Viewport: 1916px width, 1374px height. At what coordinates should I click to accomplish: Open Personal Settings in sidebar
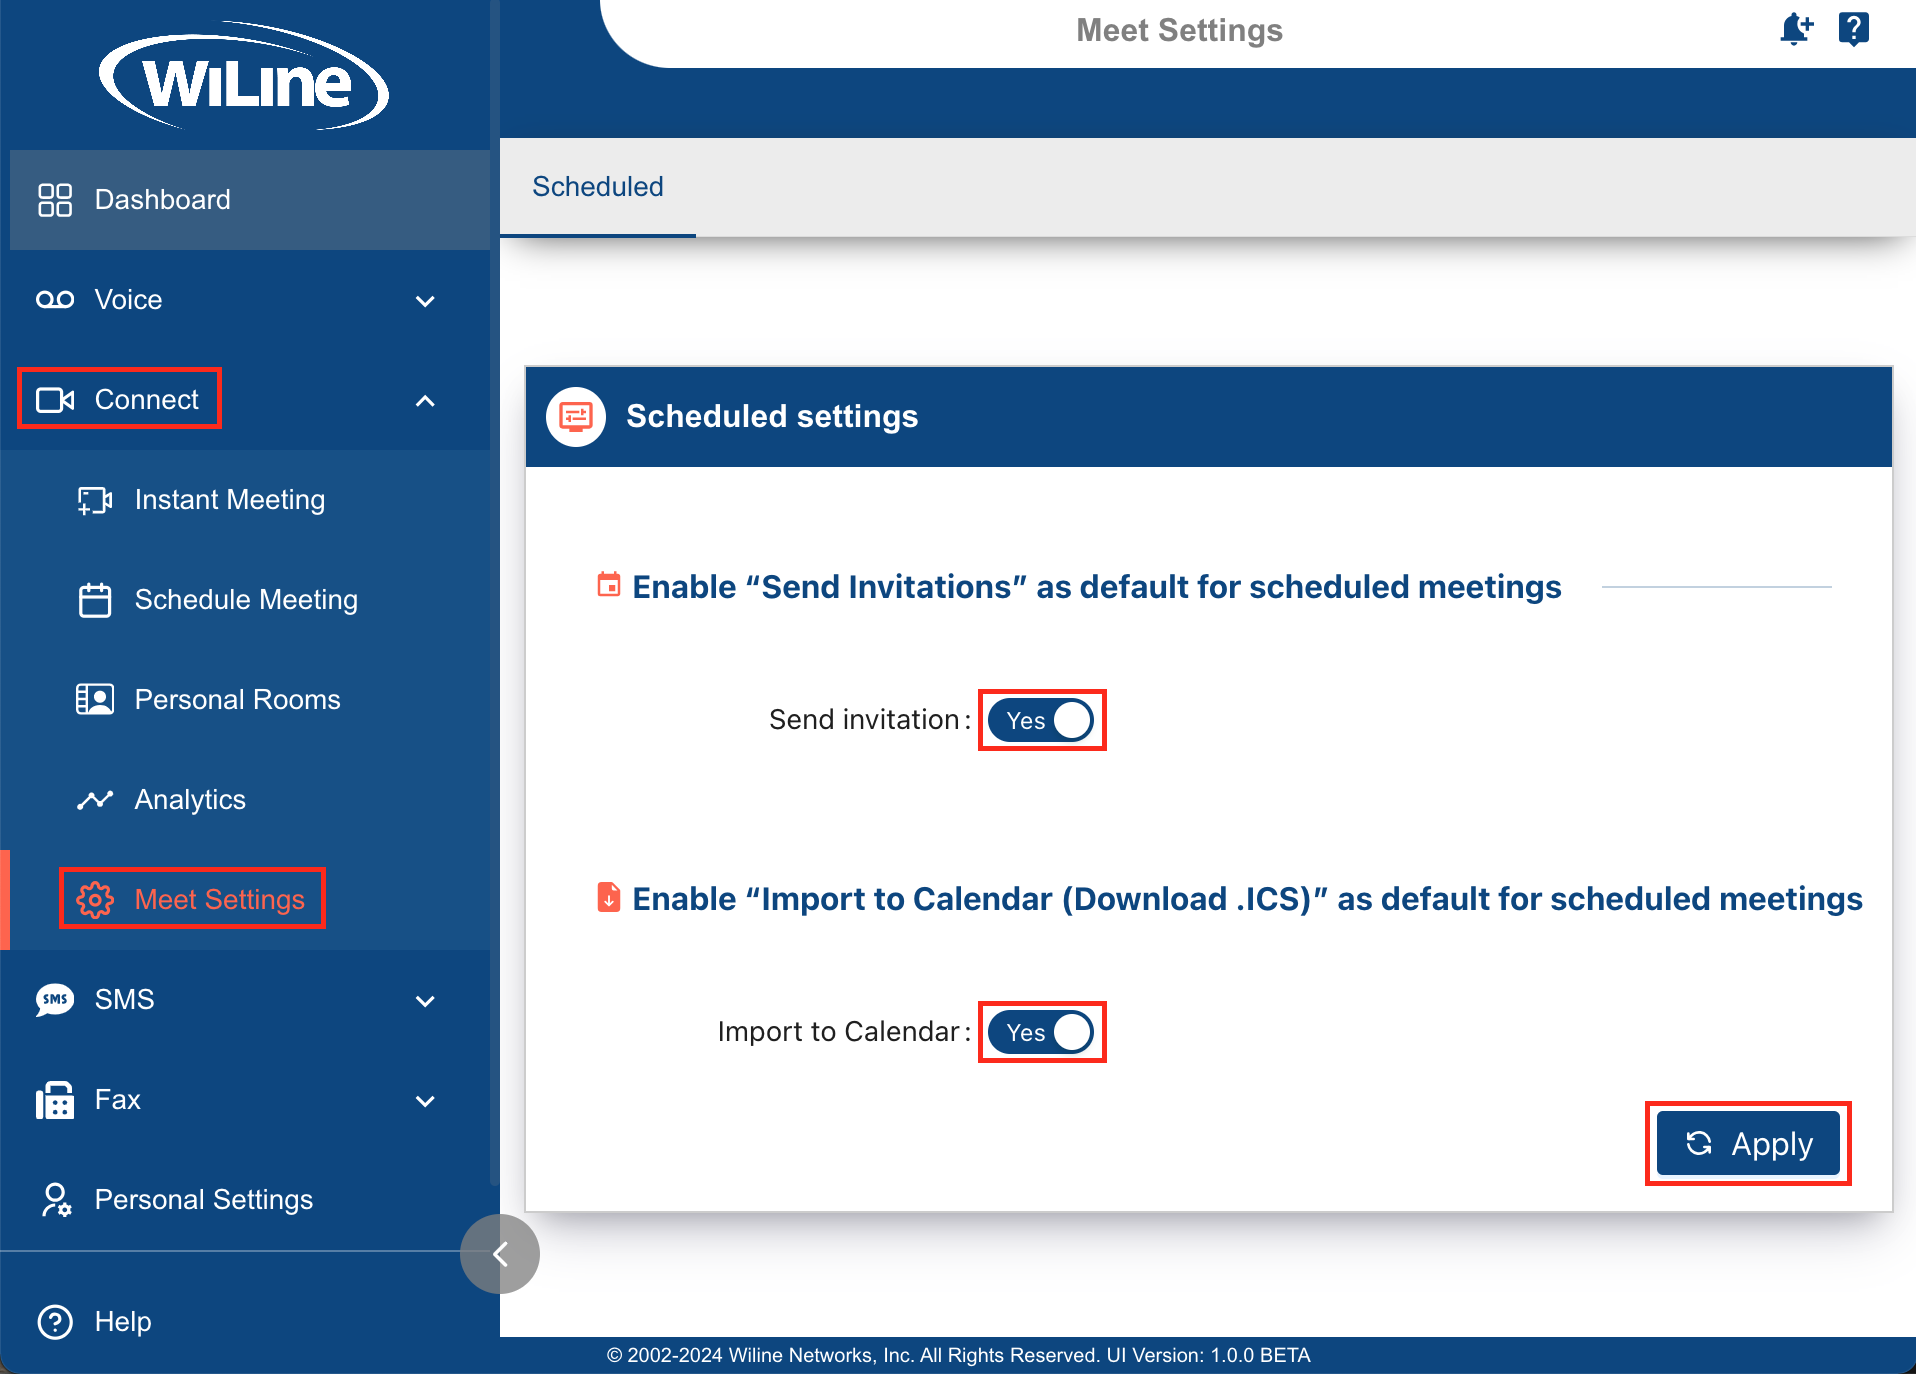coord(203,1199)
